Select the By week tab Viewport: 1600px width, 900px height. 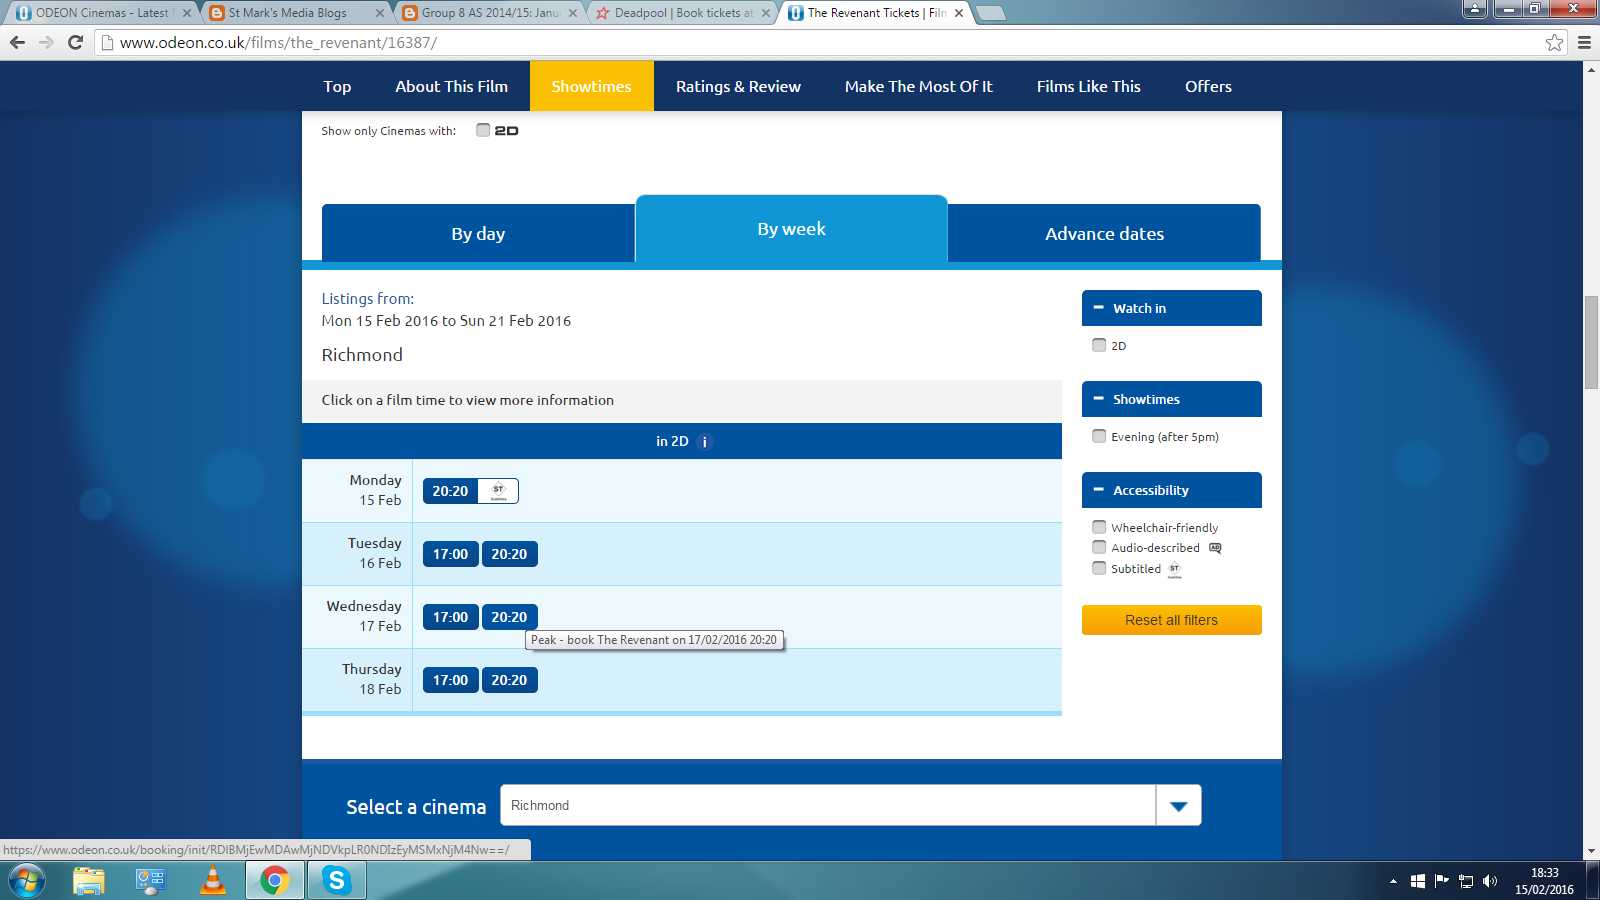pyautogui.click(x=791, y=229)
